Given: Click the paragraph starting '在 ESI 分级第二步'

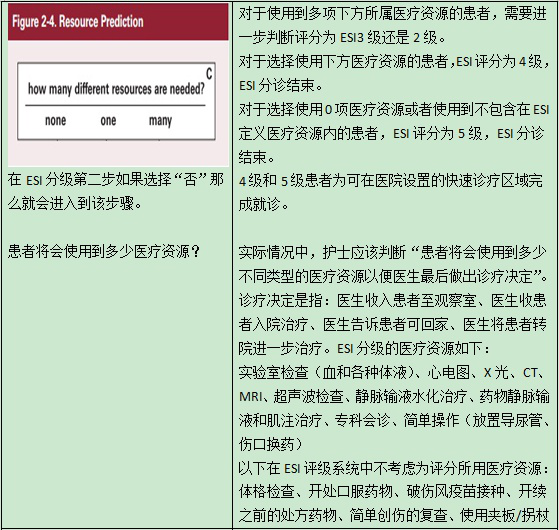Looking at the screenshot, I should [116, 192].
